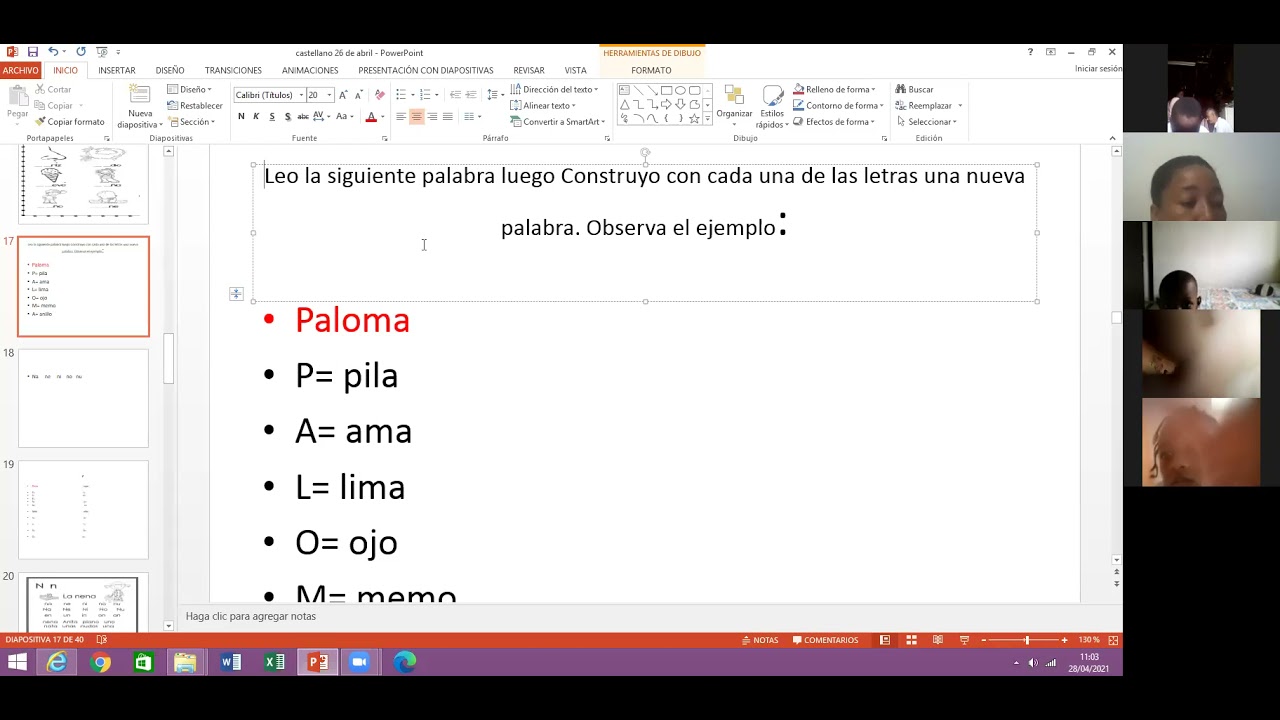This screenshot has width=1280, height=720.
Task: Save the presentation from quick access toolbar
Action: (x=33, y=52)
